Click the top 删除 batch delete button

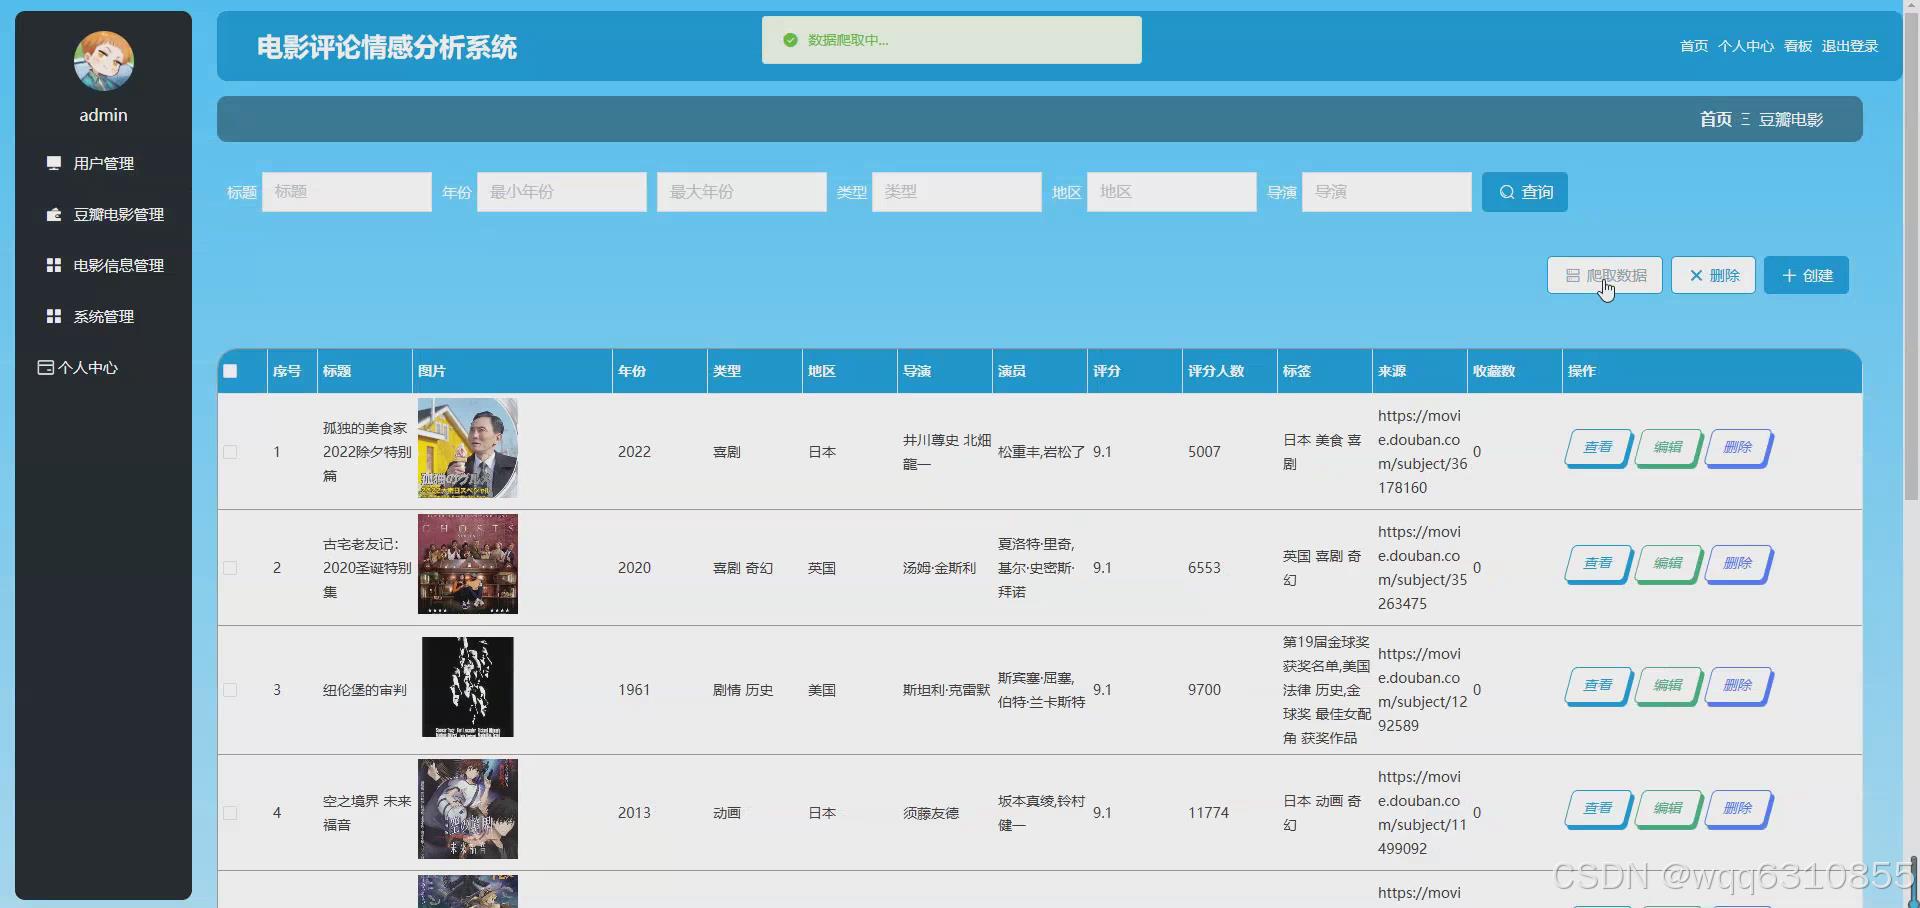point(1714,275)
